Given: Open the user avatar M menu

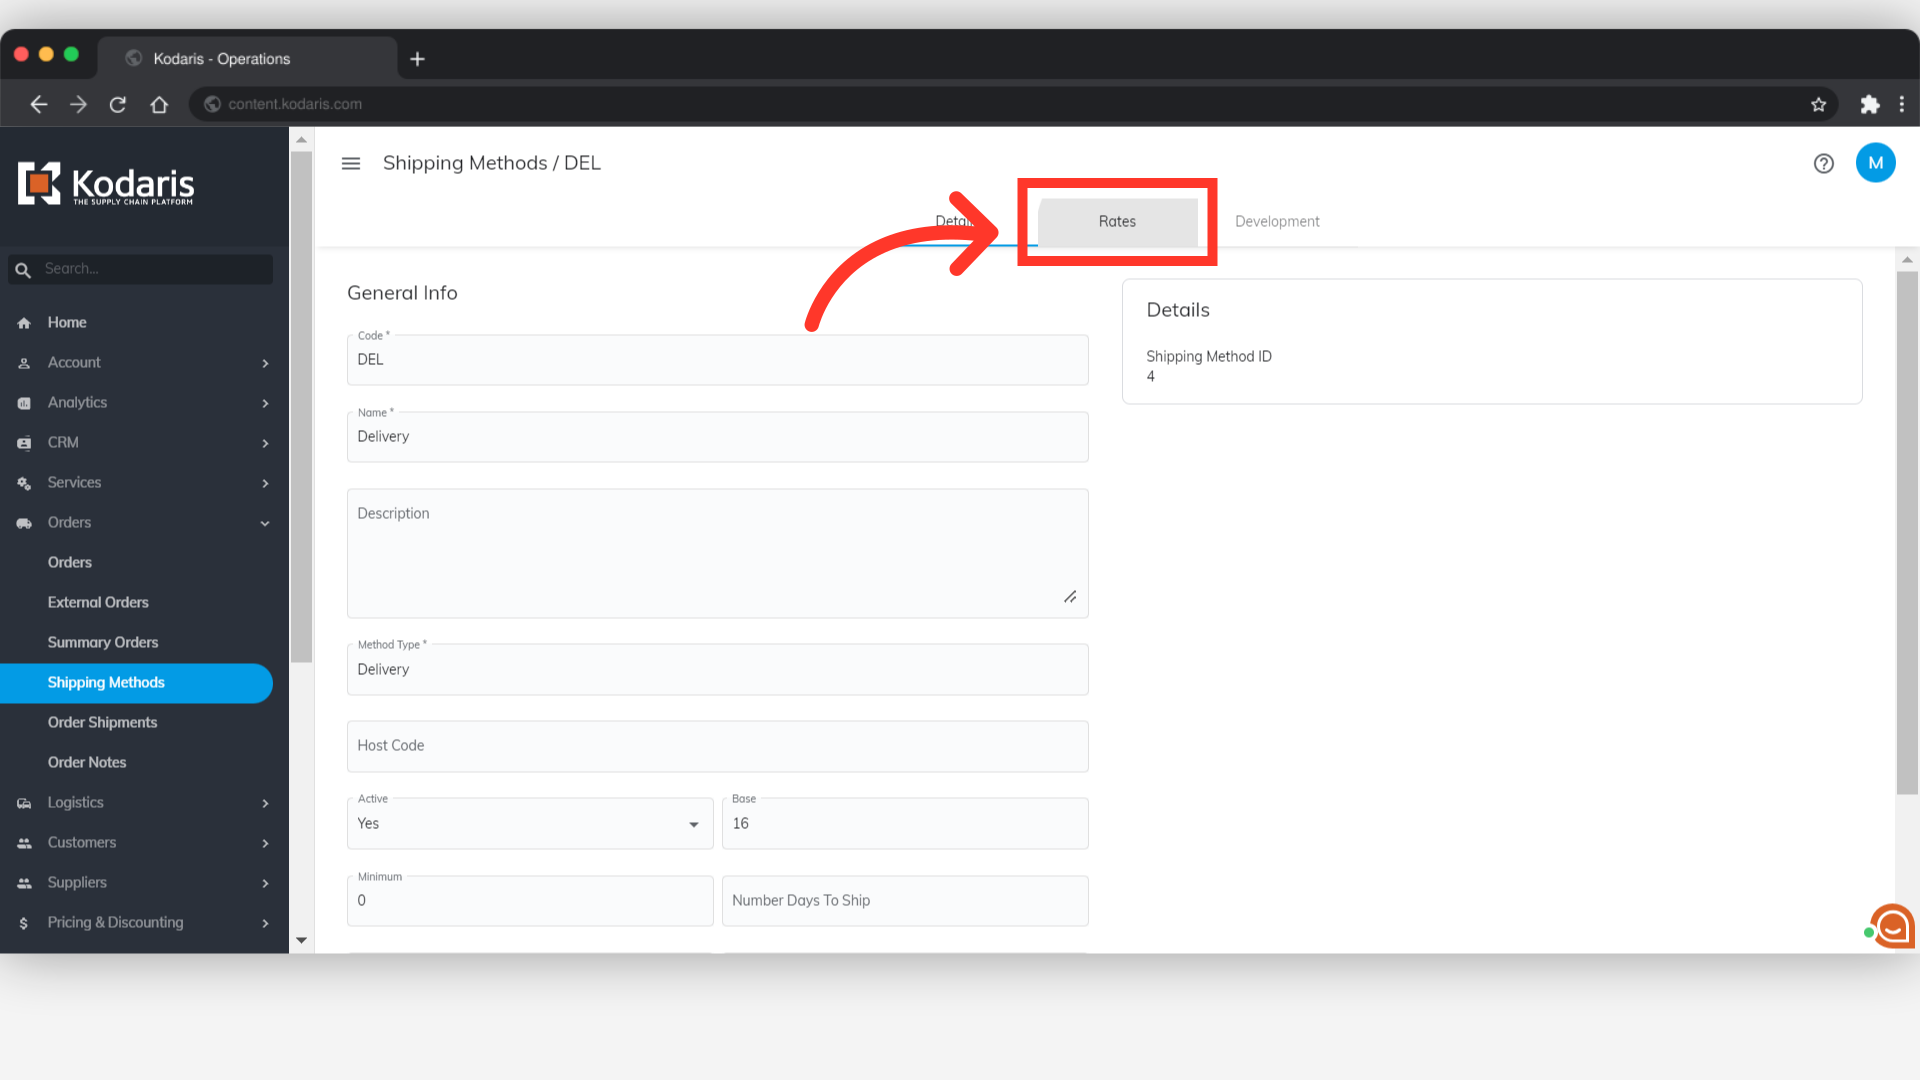Looking at the screenshot, I should (1875, 163).
